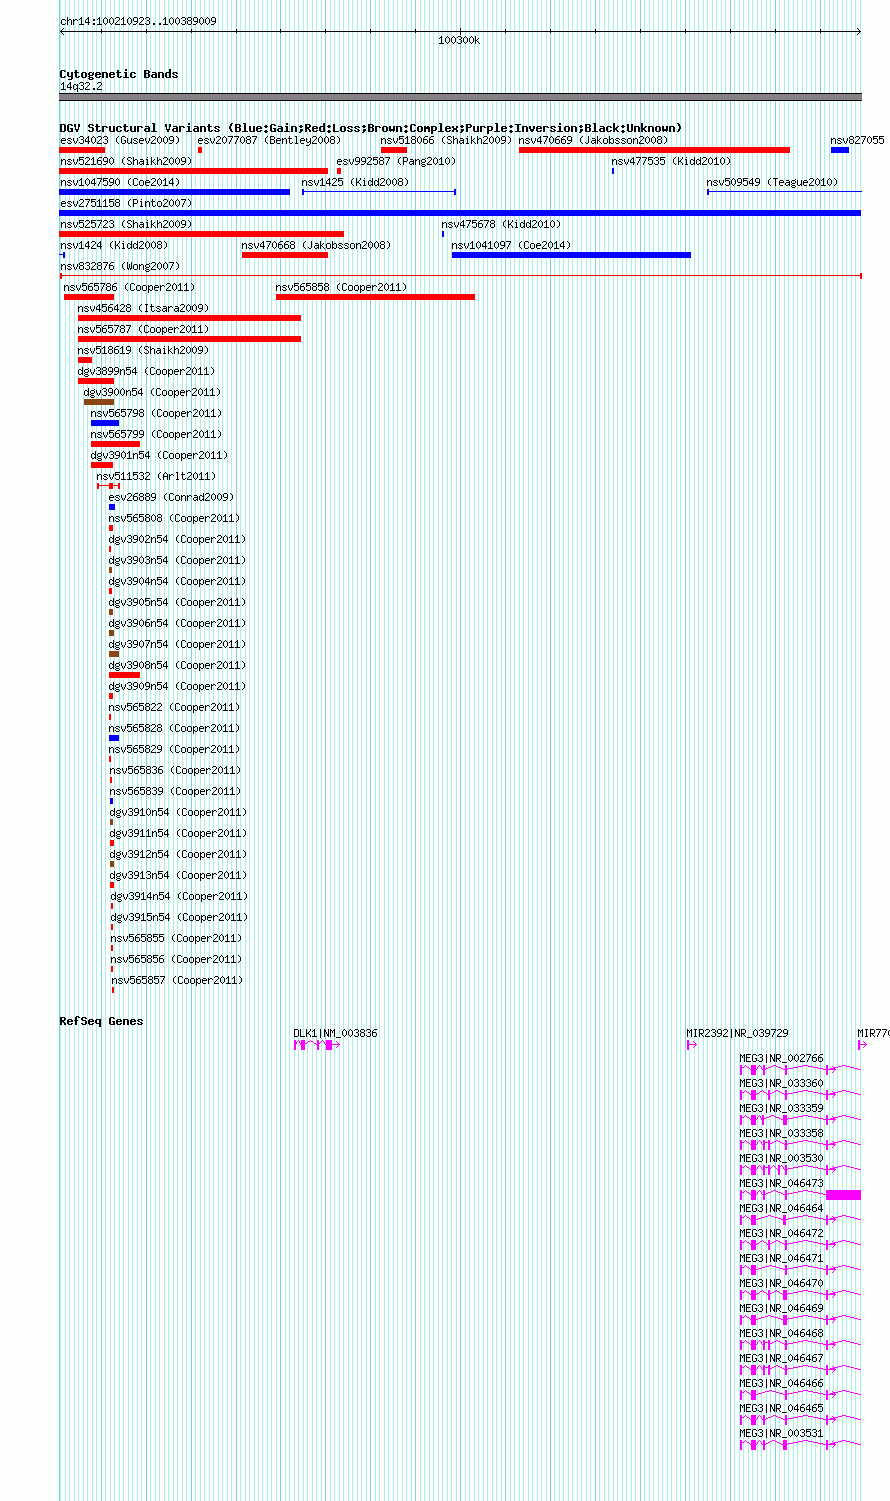This screenshot has width=890, height=1501.
Task: Click the red nsv470668 Jakobsson2008 bar
Action: [x=285, y=255]
